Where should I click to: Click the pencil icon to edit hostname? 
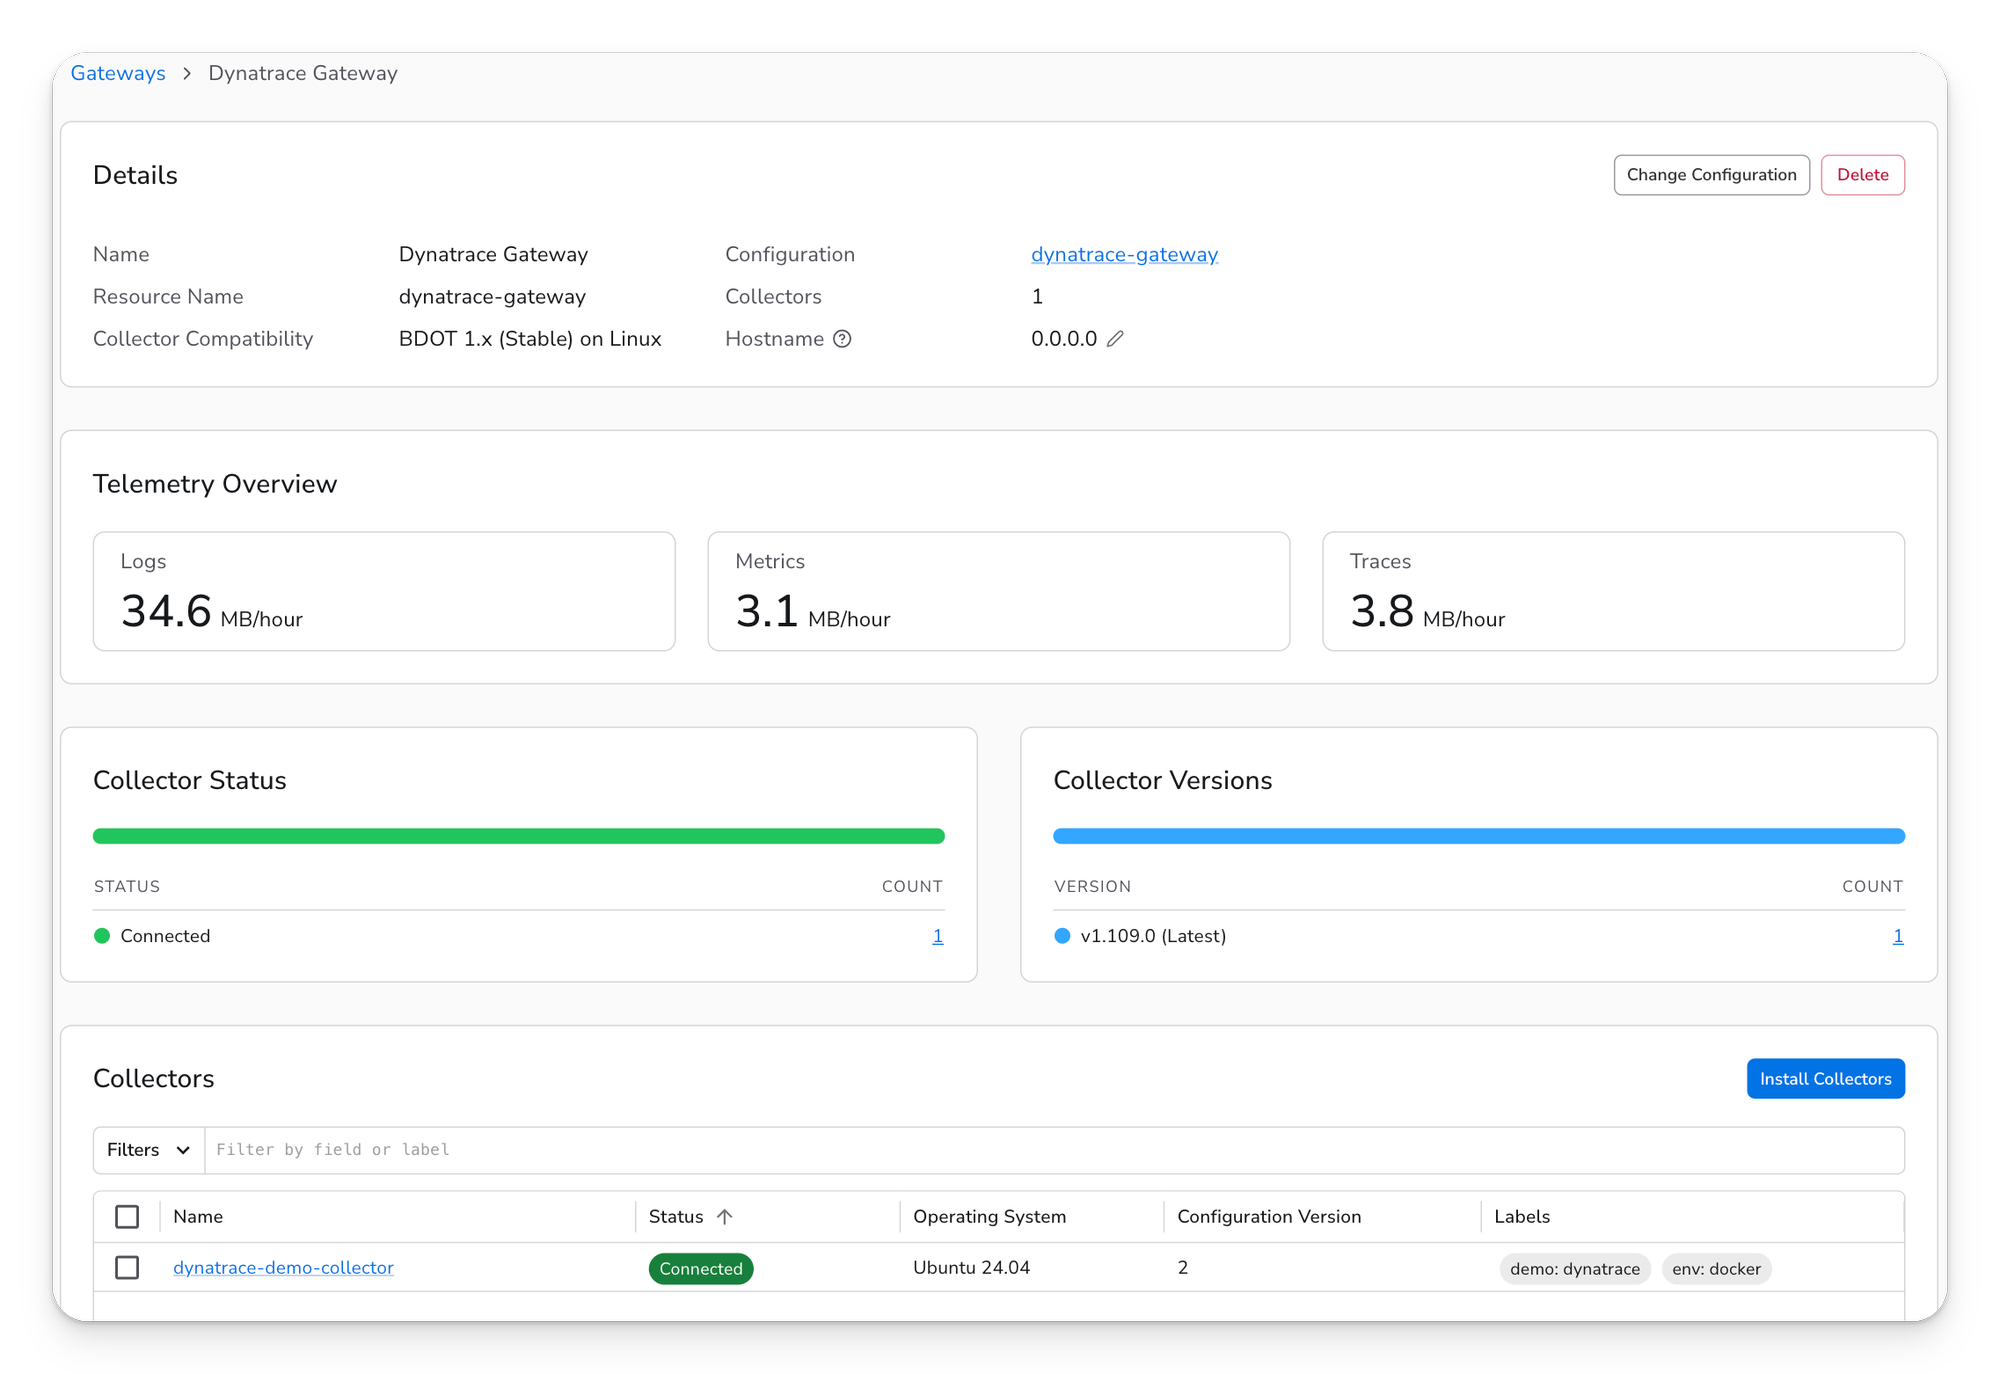point(1115,339)
